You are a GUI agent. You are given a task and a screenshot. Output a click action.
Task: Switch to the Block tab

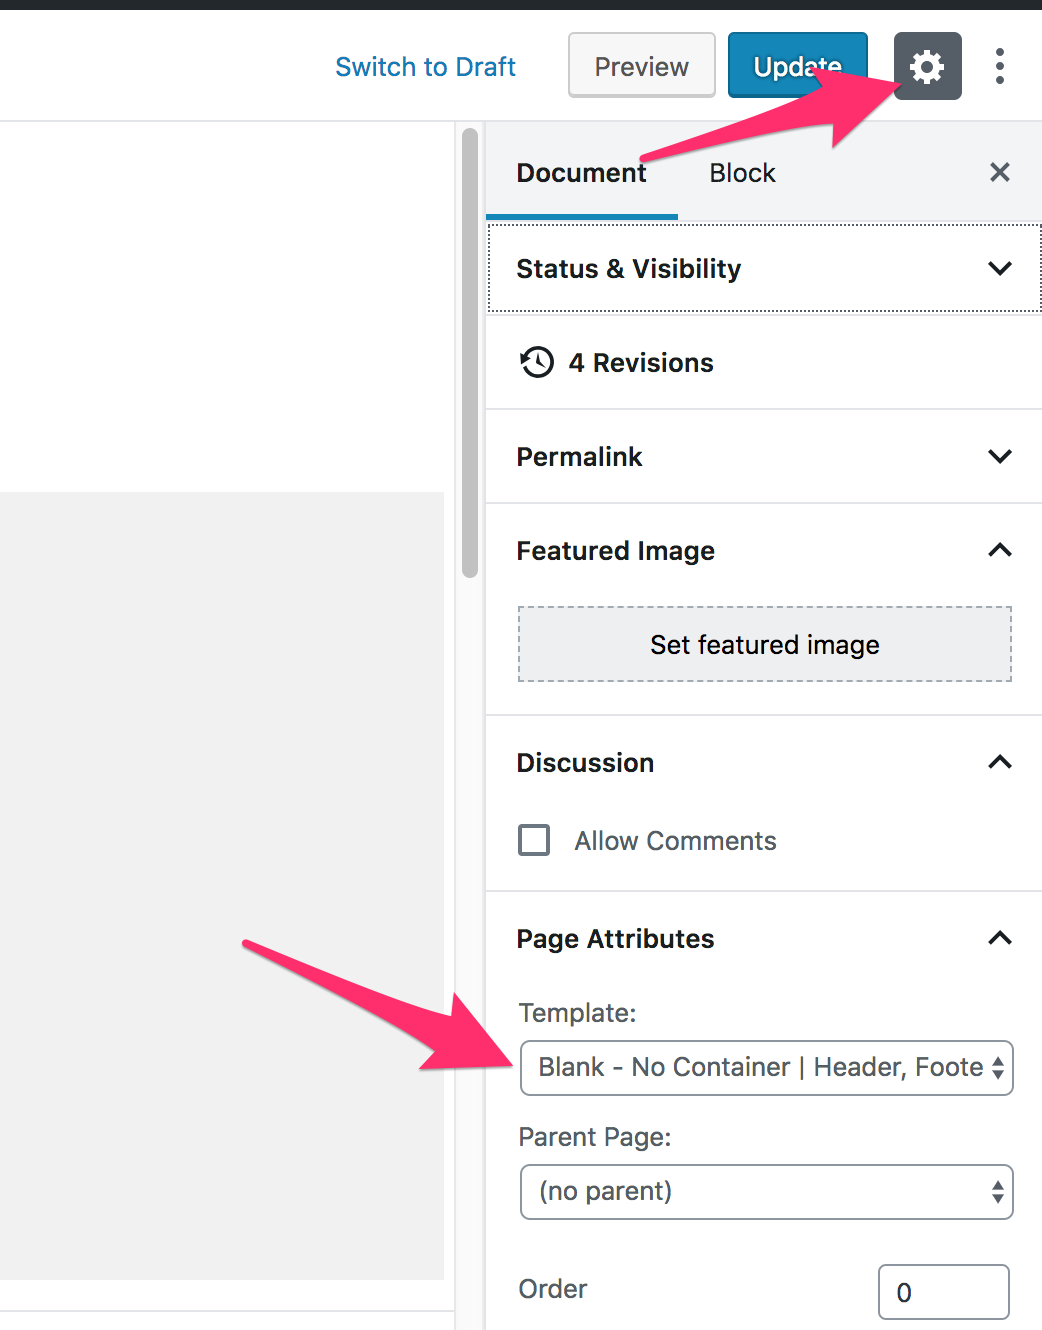[x=742, y=173]
